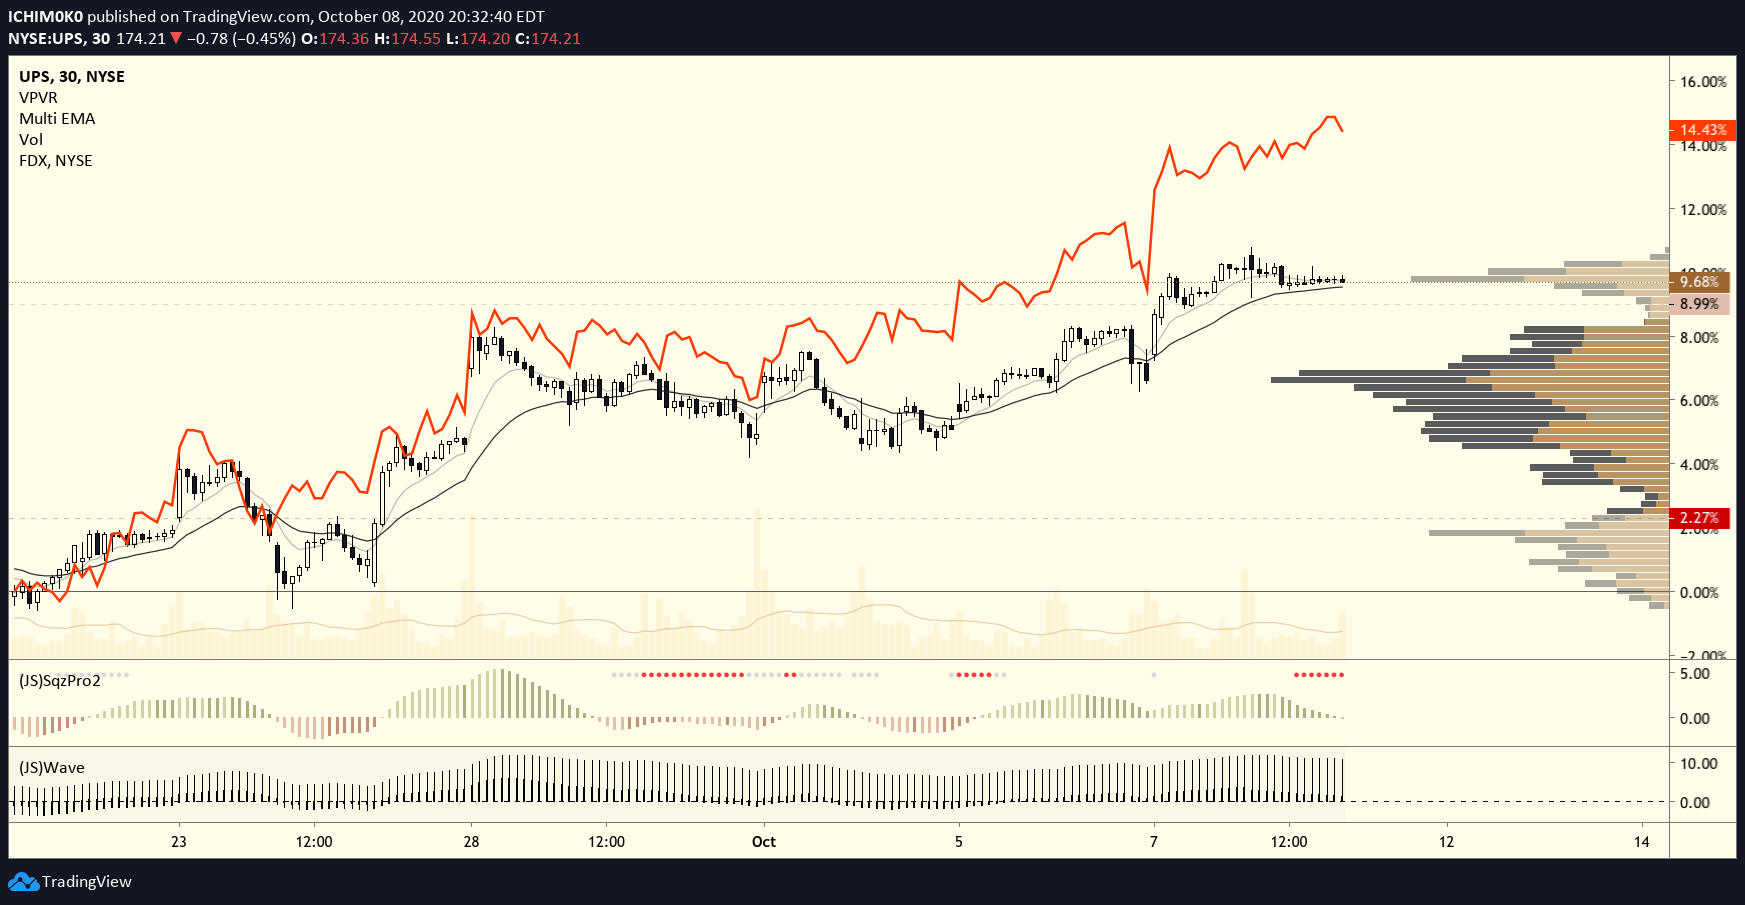Click the 5 date on time axis

[959, 842]
